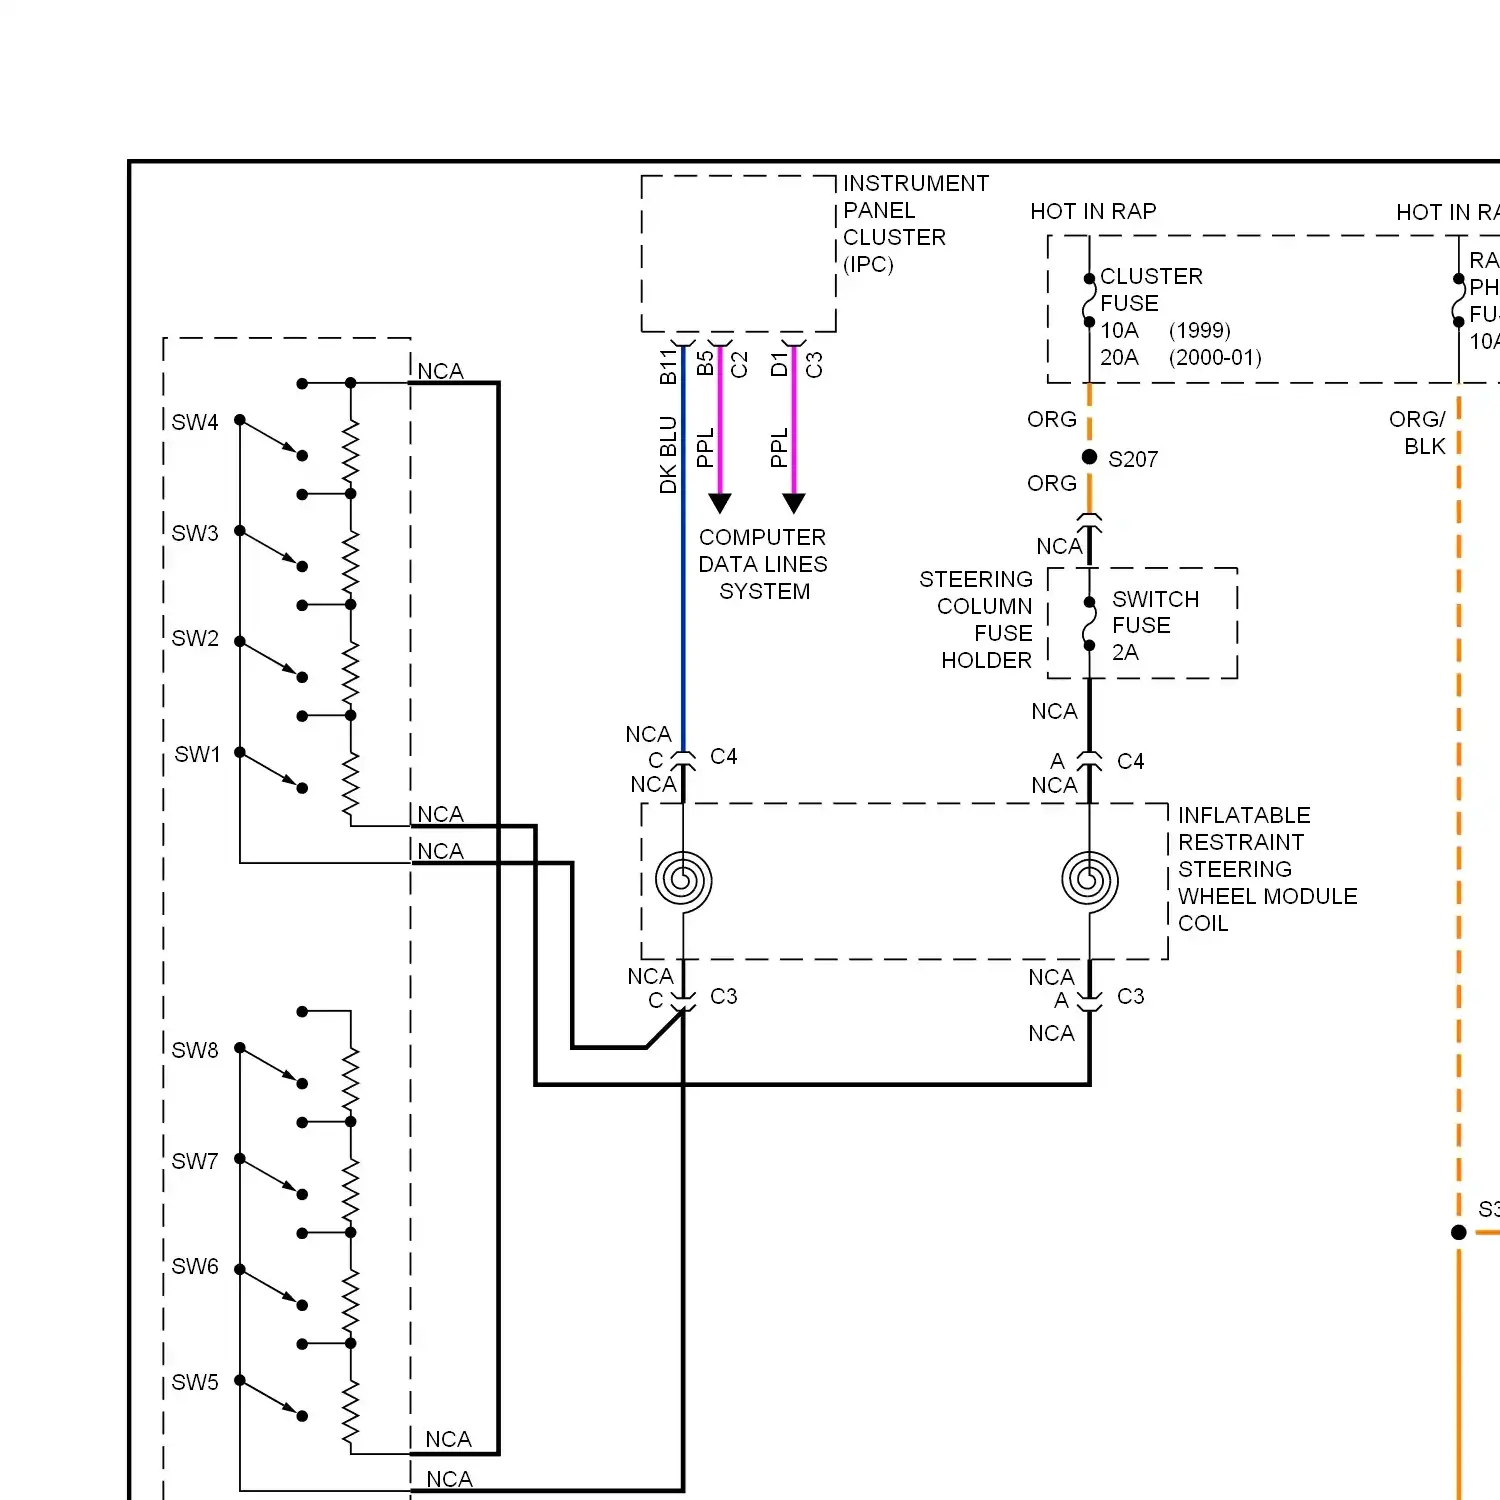Screen dimensions: 1500x1500
Task: Click the C3 label beside pin D1
Action: click(814, 364)
